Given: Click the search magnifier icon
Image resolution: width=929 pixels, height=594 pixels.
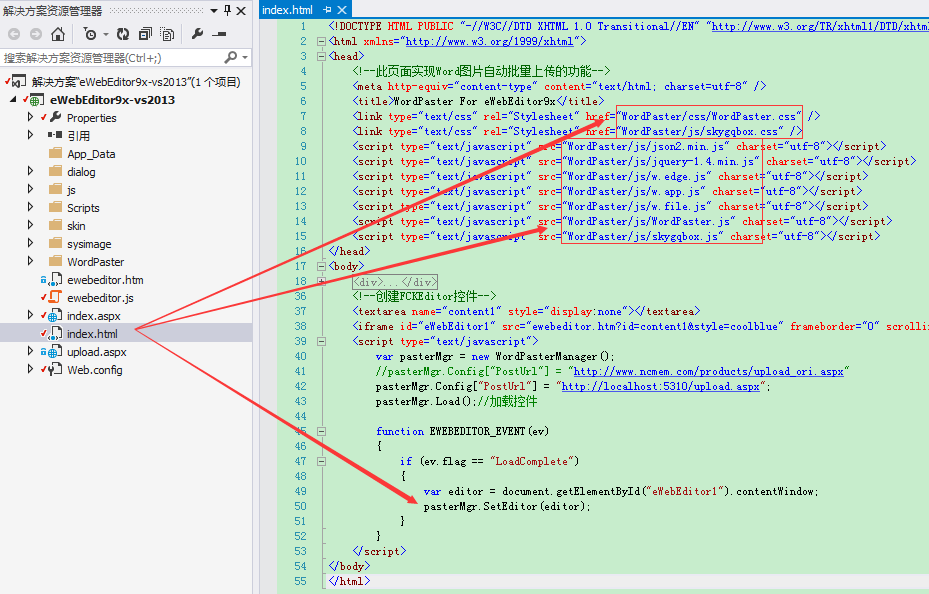Looking at the screenshot, I should (x=230, y=57).
